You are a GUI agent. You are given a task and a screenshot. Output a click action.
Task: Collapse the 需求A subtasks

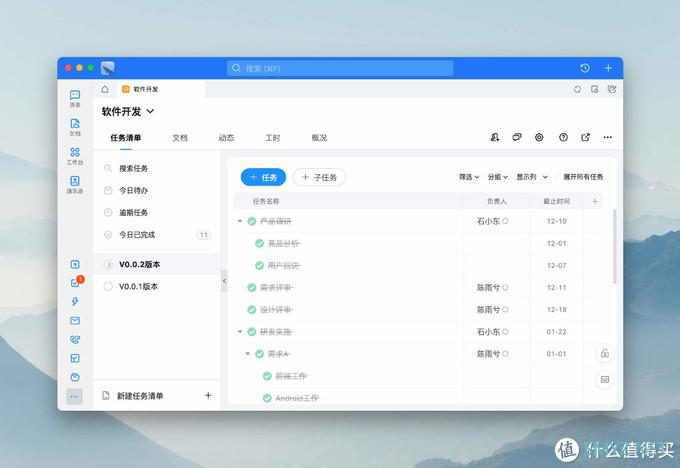pos(248,354)
